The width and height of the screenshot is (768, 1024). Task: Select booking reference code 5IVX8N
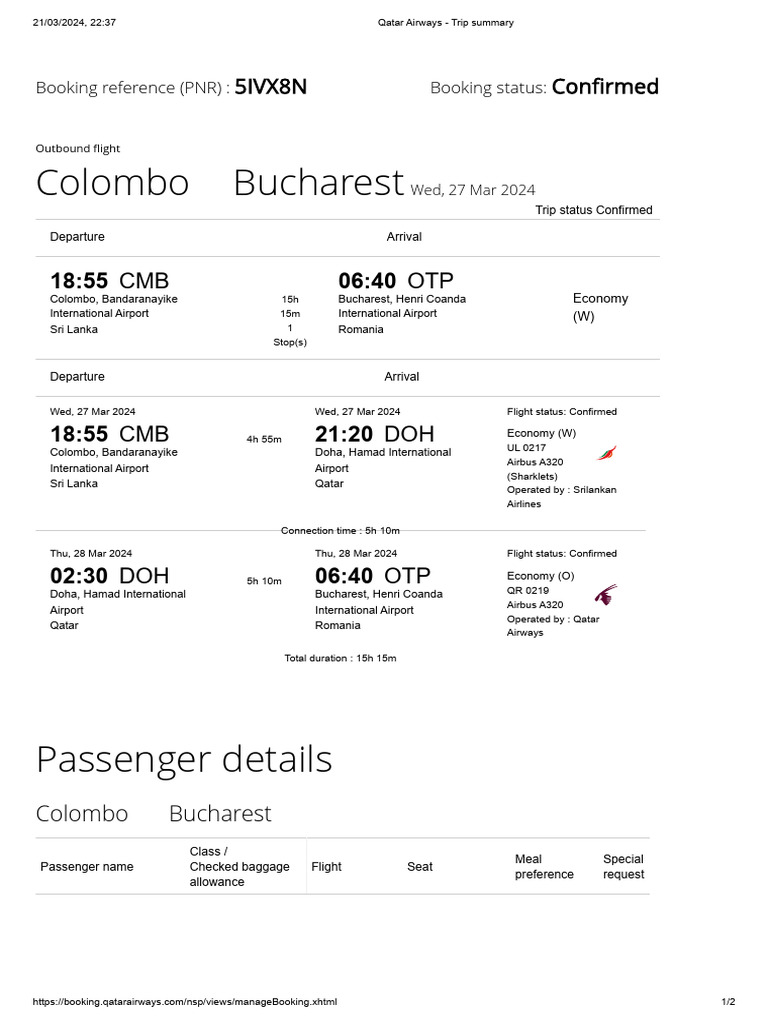click(x=270, y=87)
